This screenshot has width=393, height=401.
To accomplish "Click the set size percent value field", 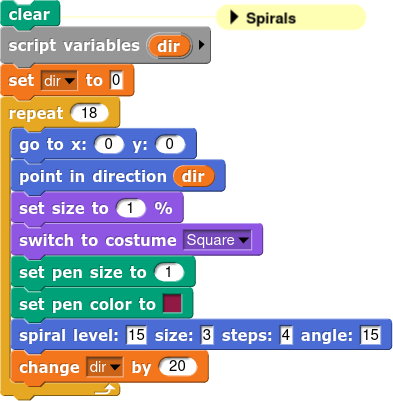I will [131, 208].
